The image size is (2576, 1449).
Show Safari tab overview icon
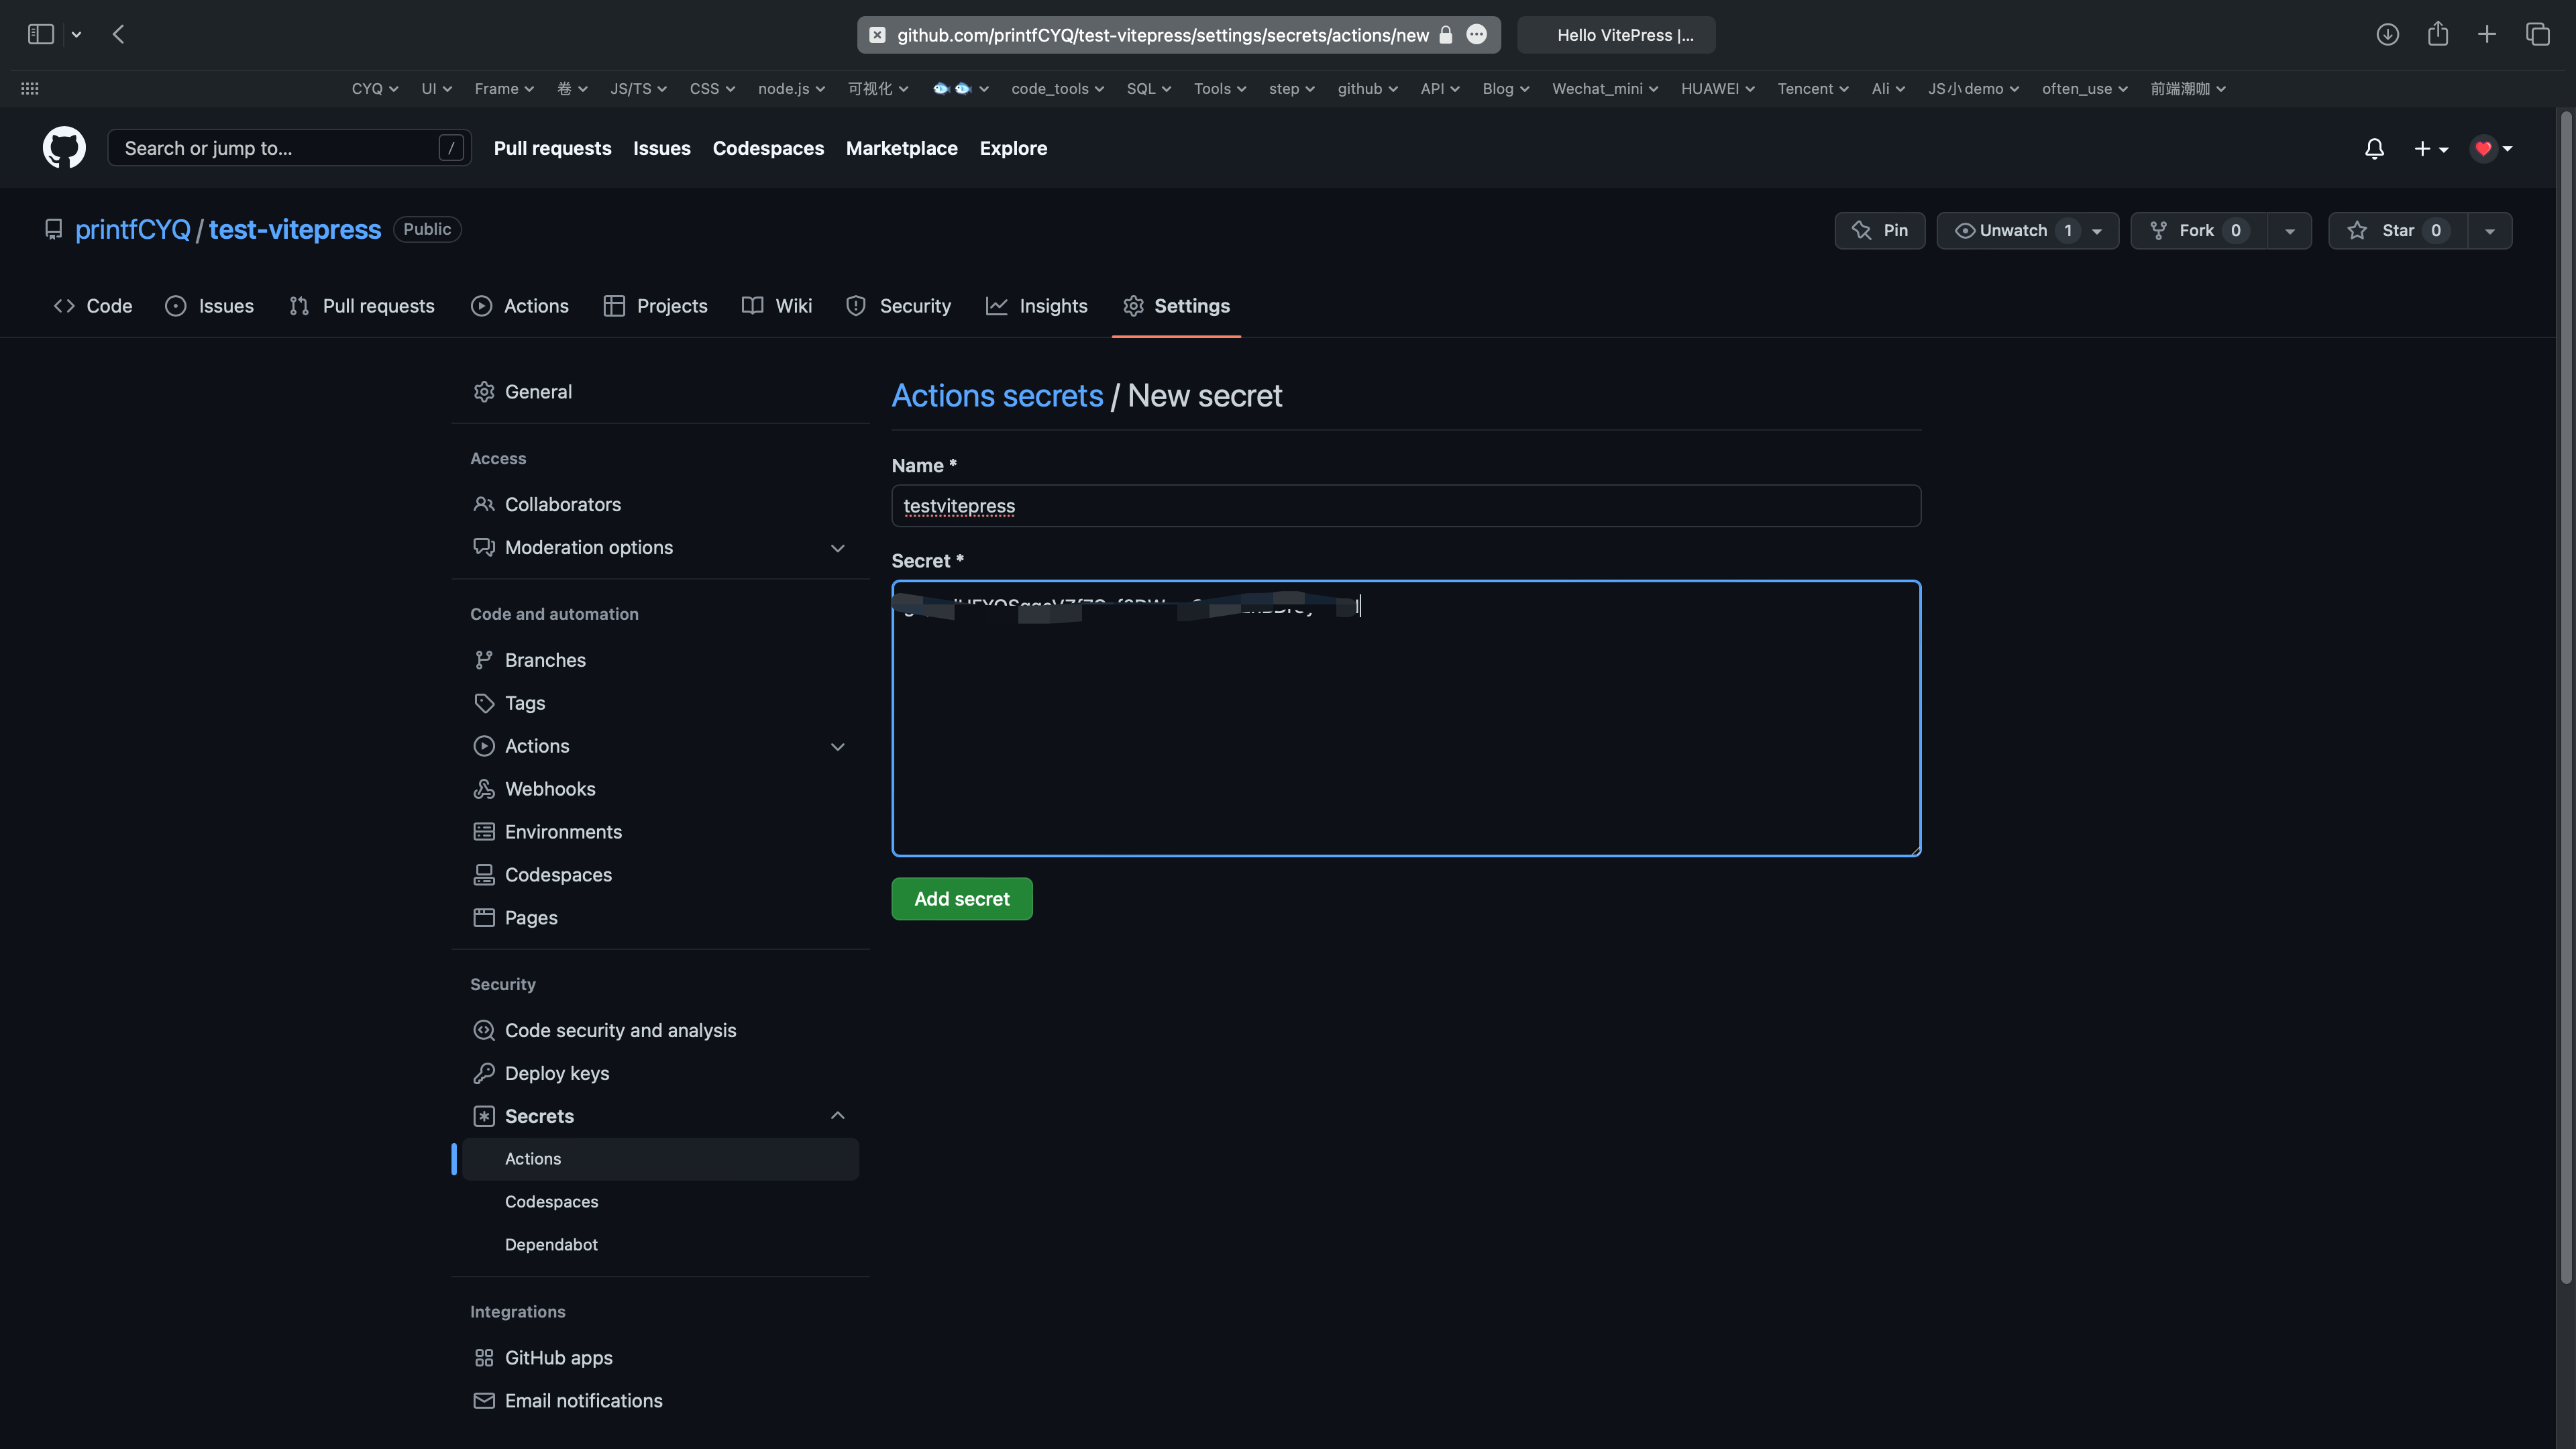pyautogui.click(x=2538, y=35)
